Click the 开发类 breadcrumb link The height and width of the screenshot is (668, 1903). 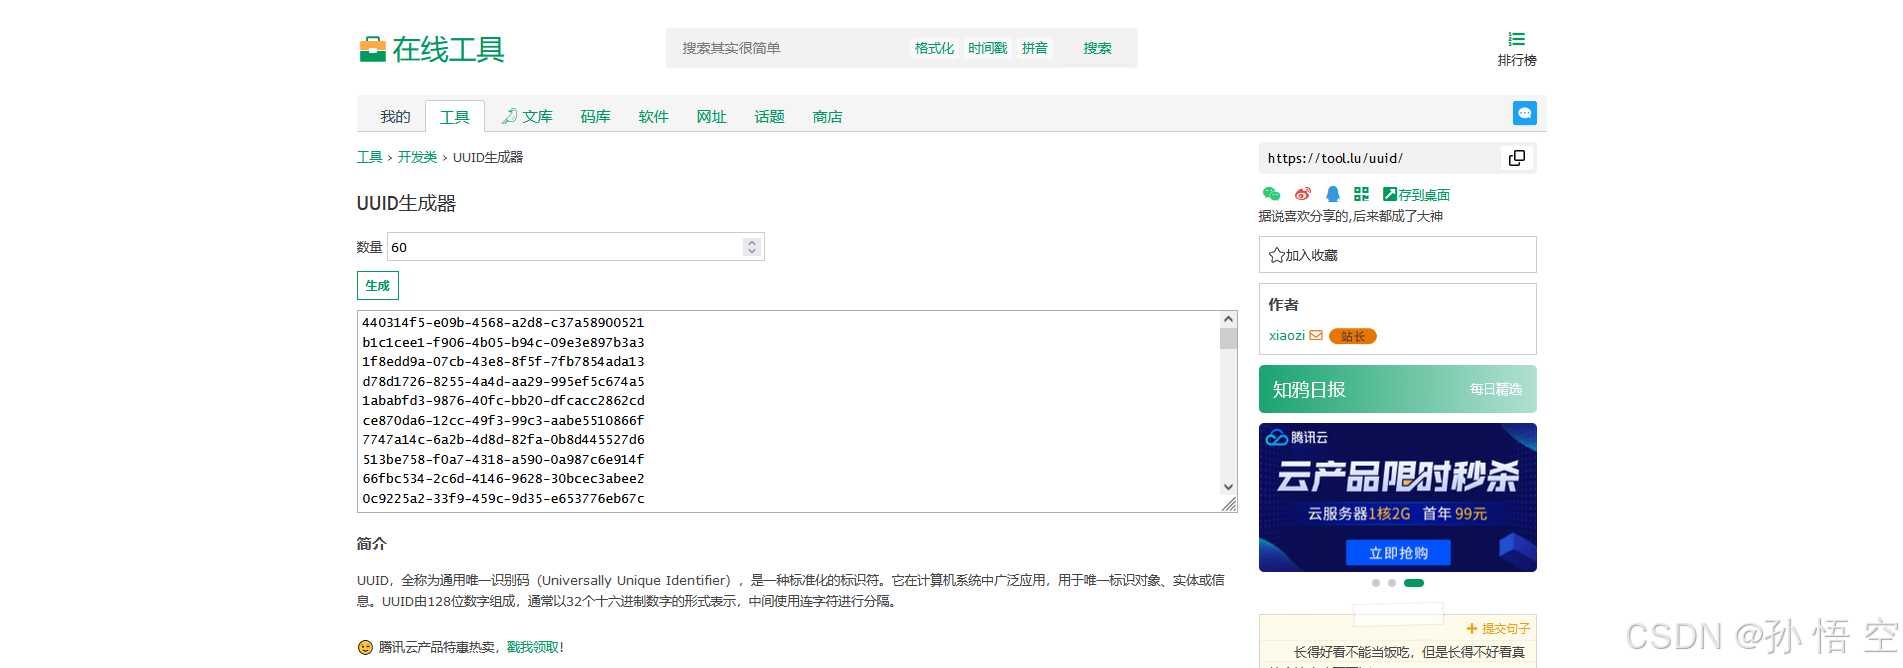tap(417, 157)
